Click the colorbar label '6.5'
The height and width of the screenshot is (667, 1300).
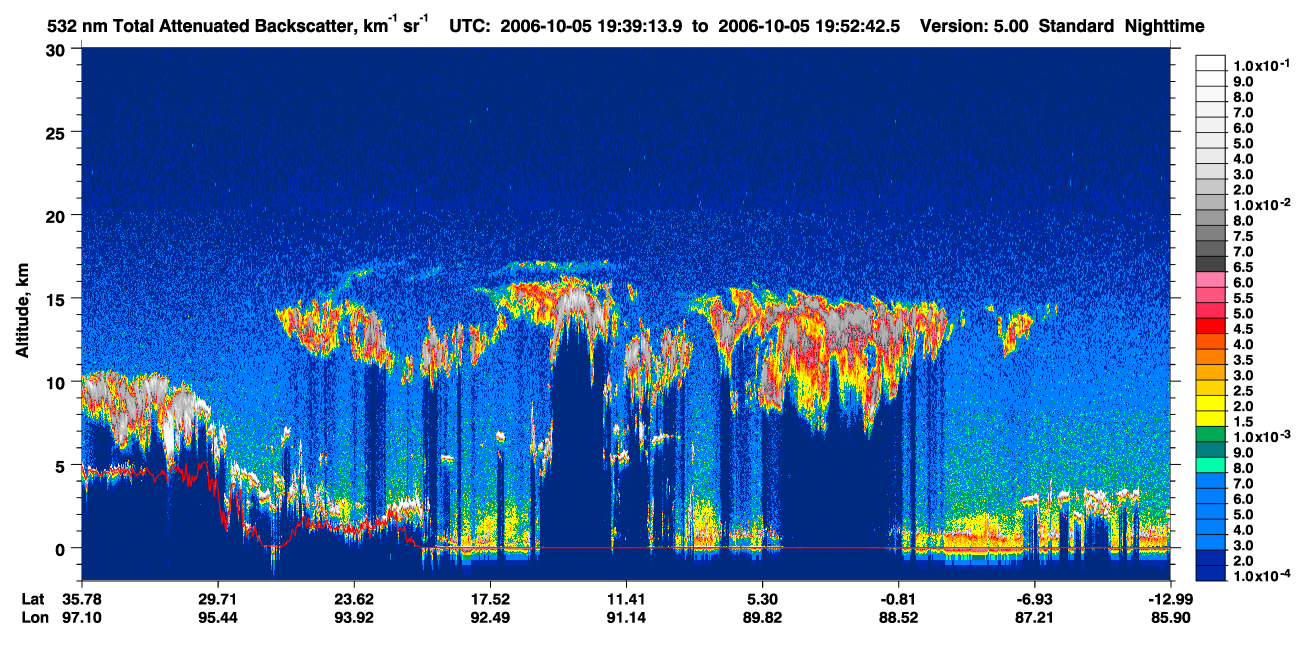(1244, 267)
